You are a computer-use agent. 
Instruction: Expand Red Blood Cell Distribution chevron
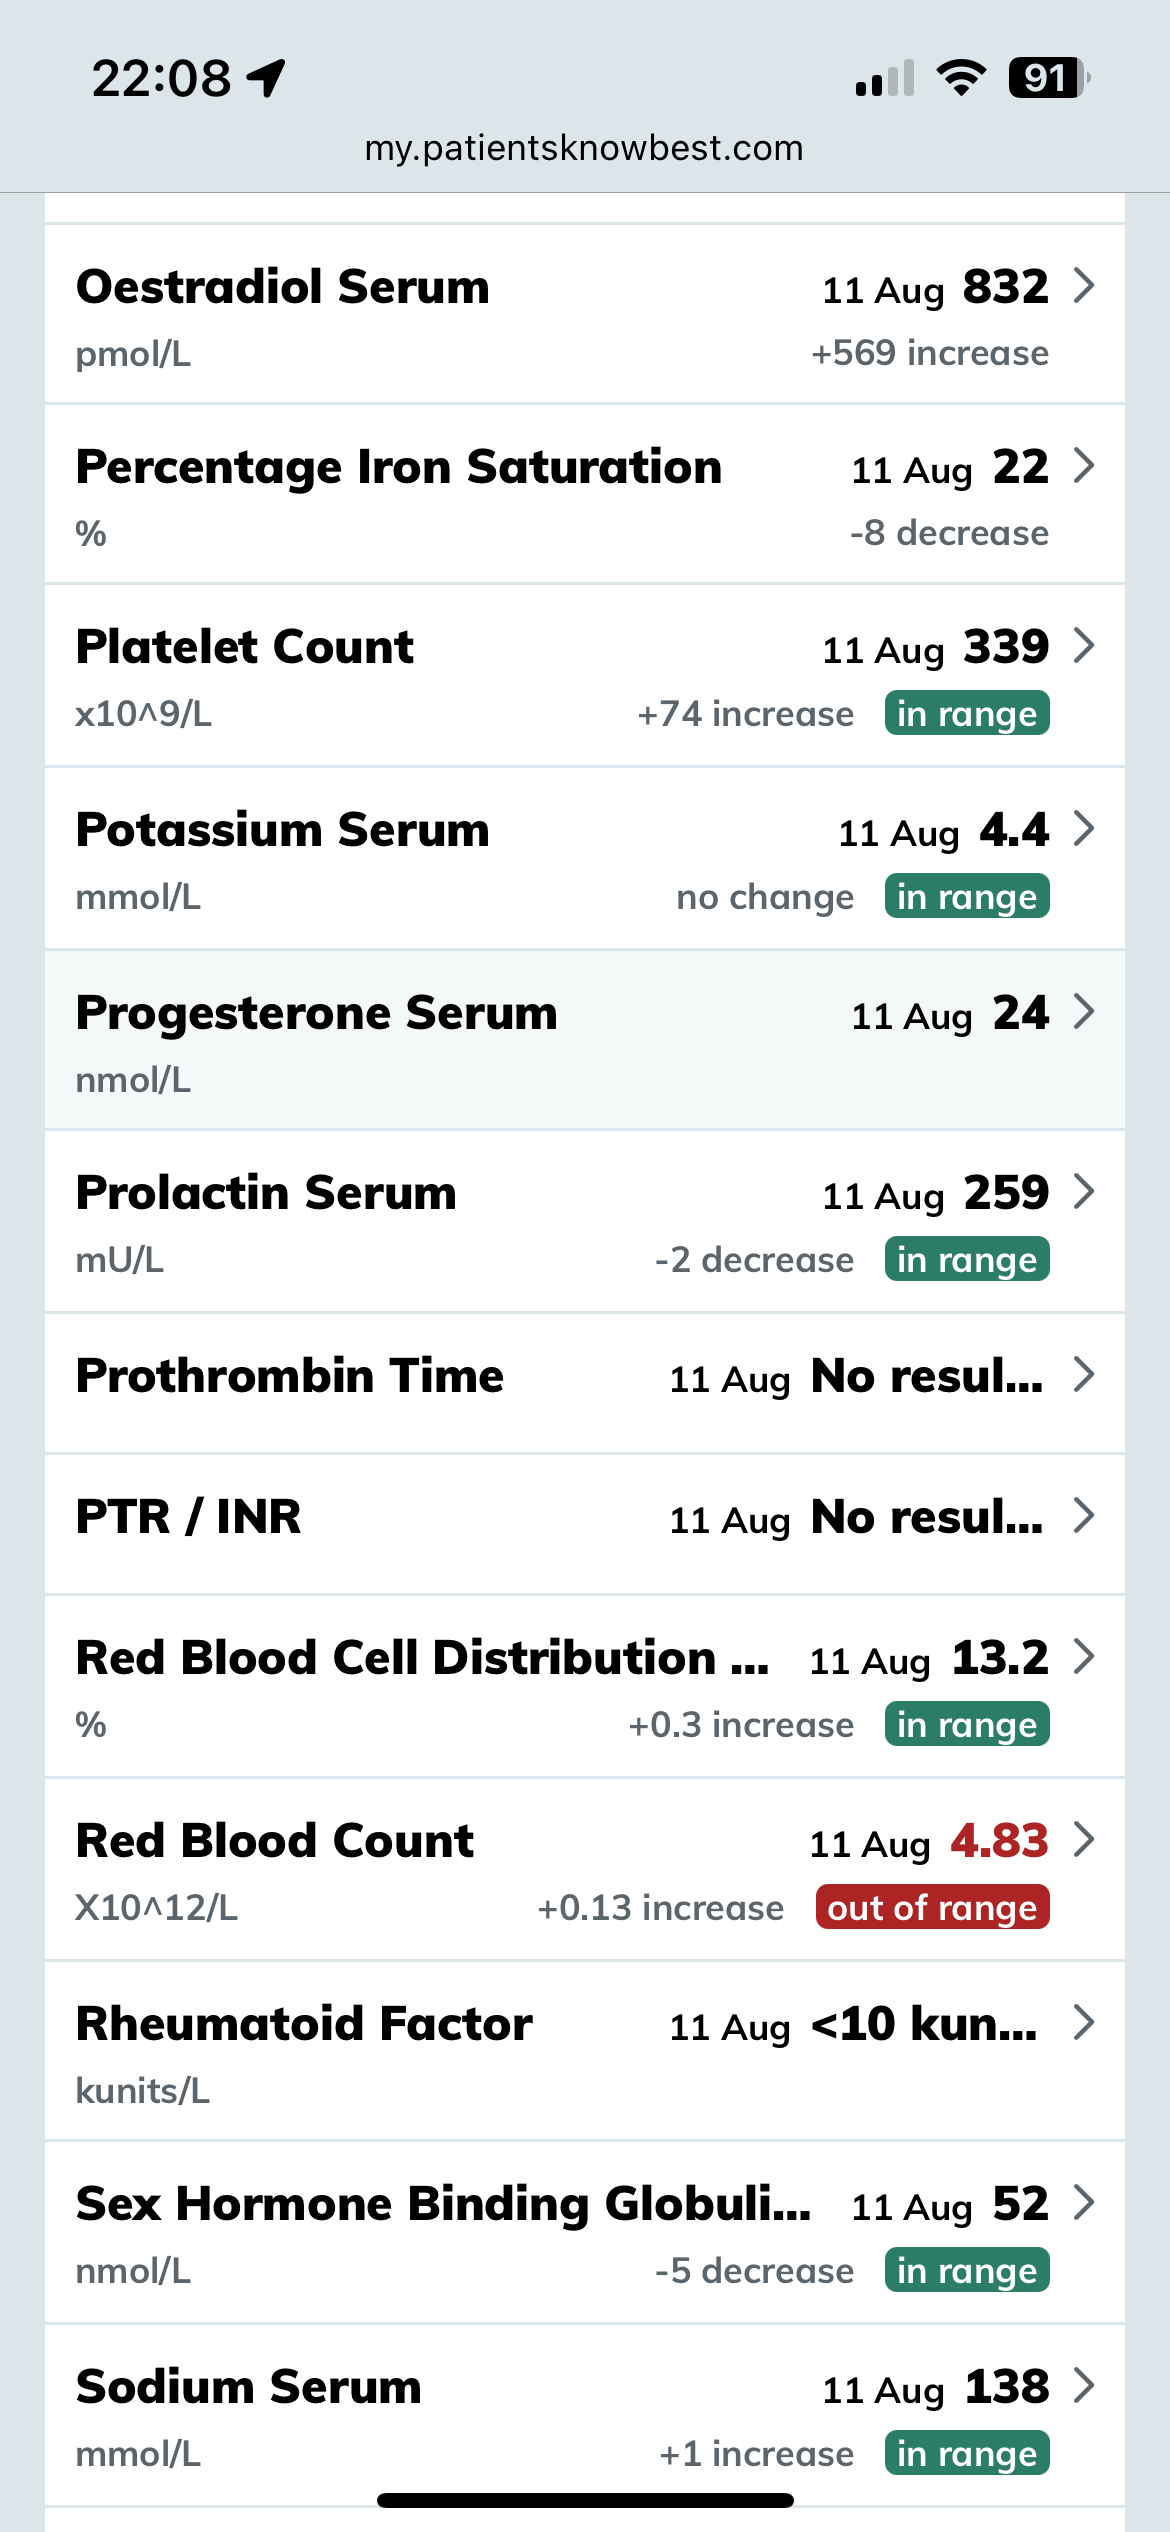[1084, 1657]
